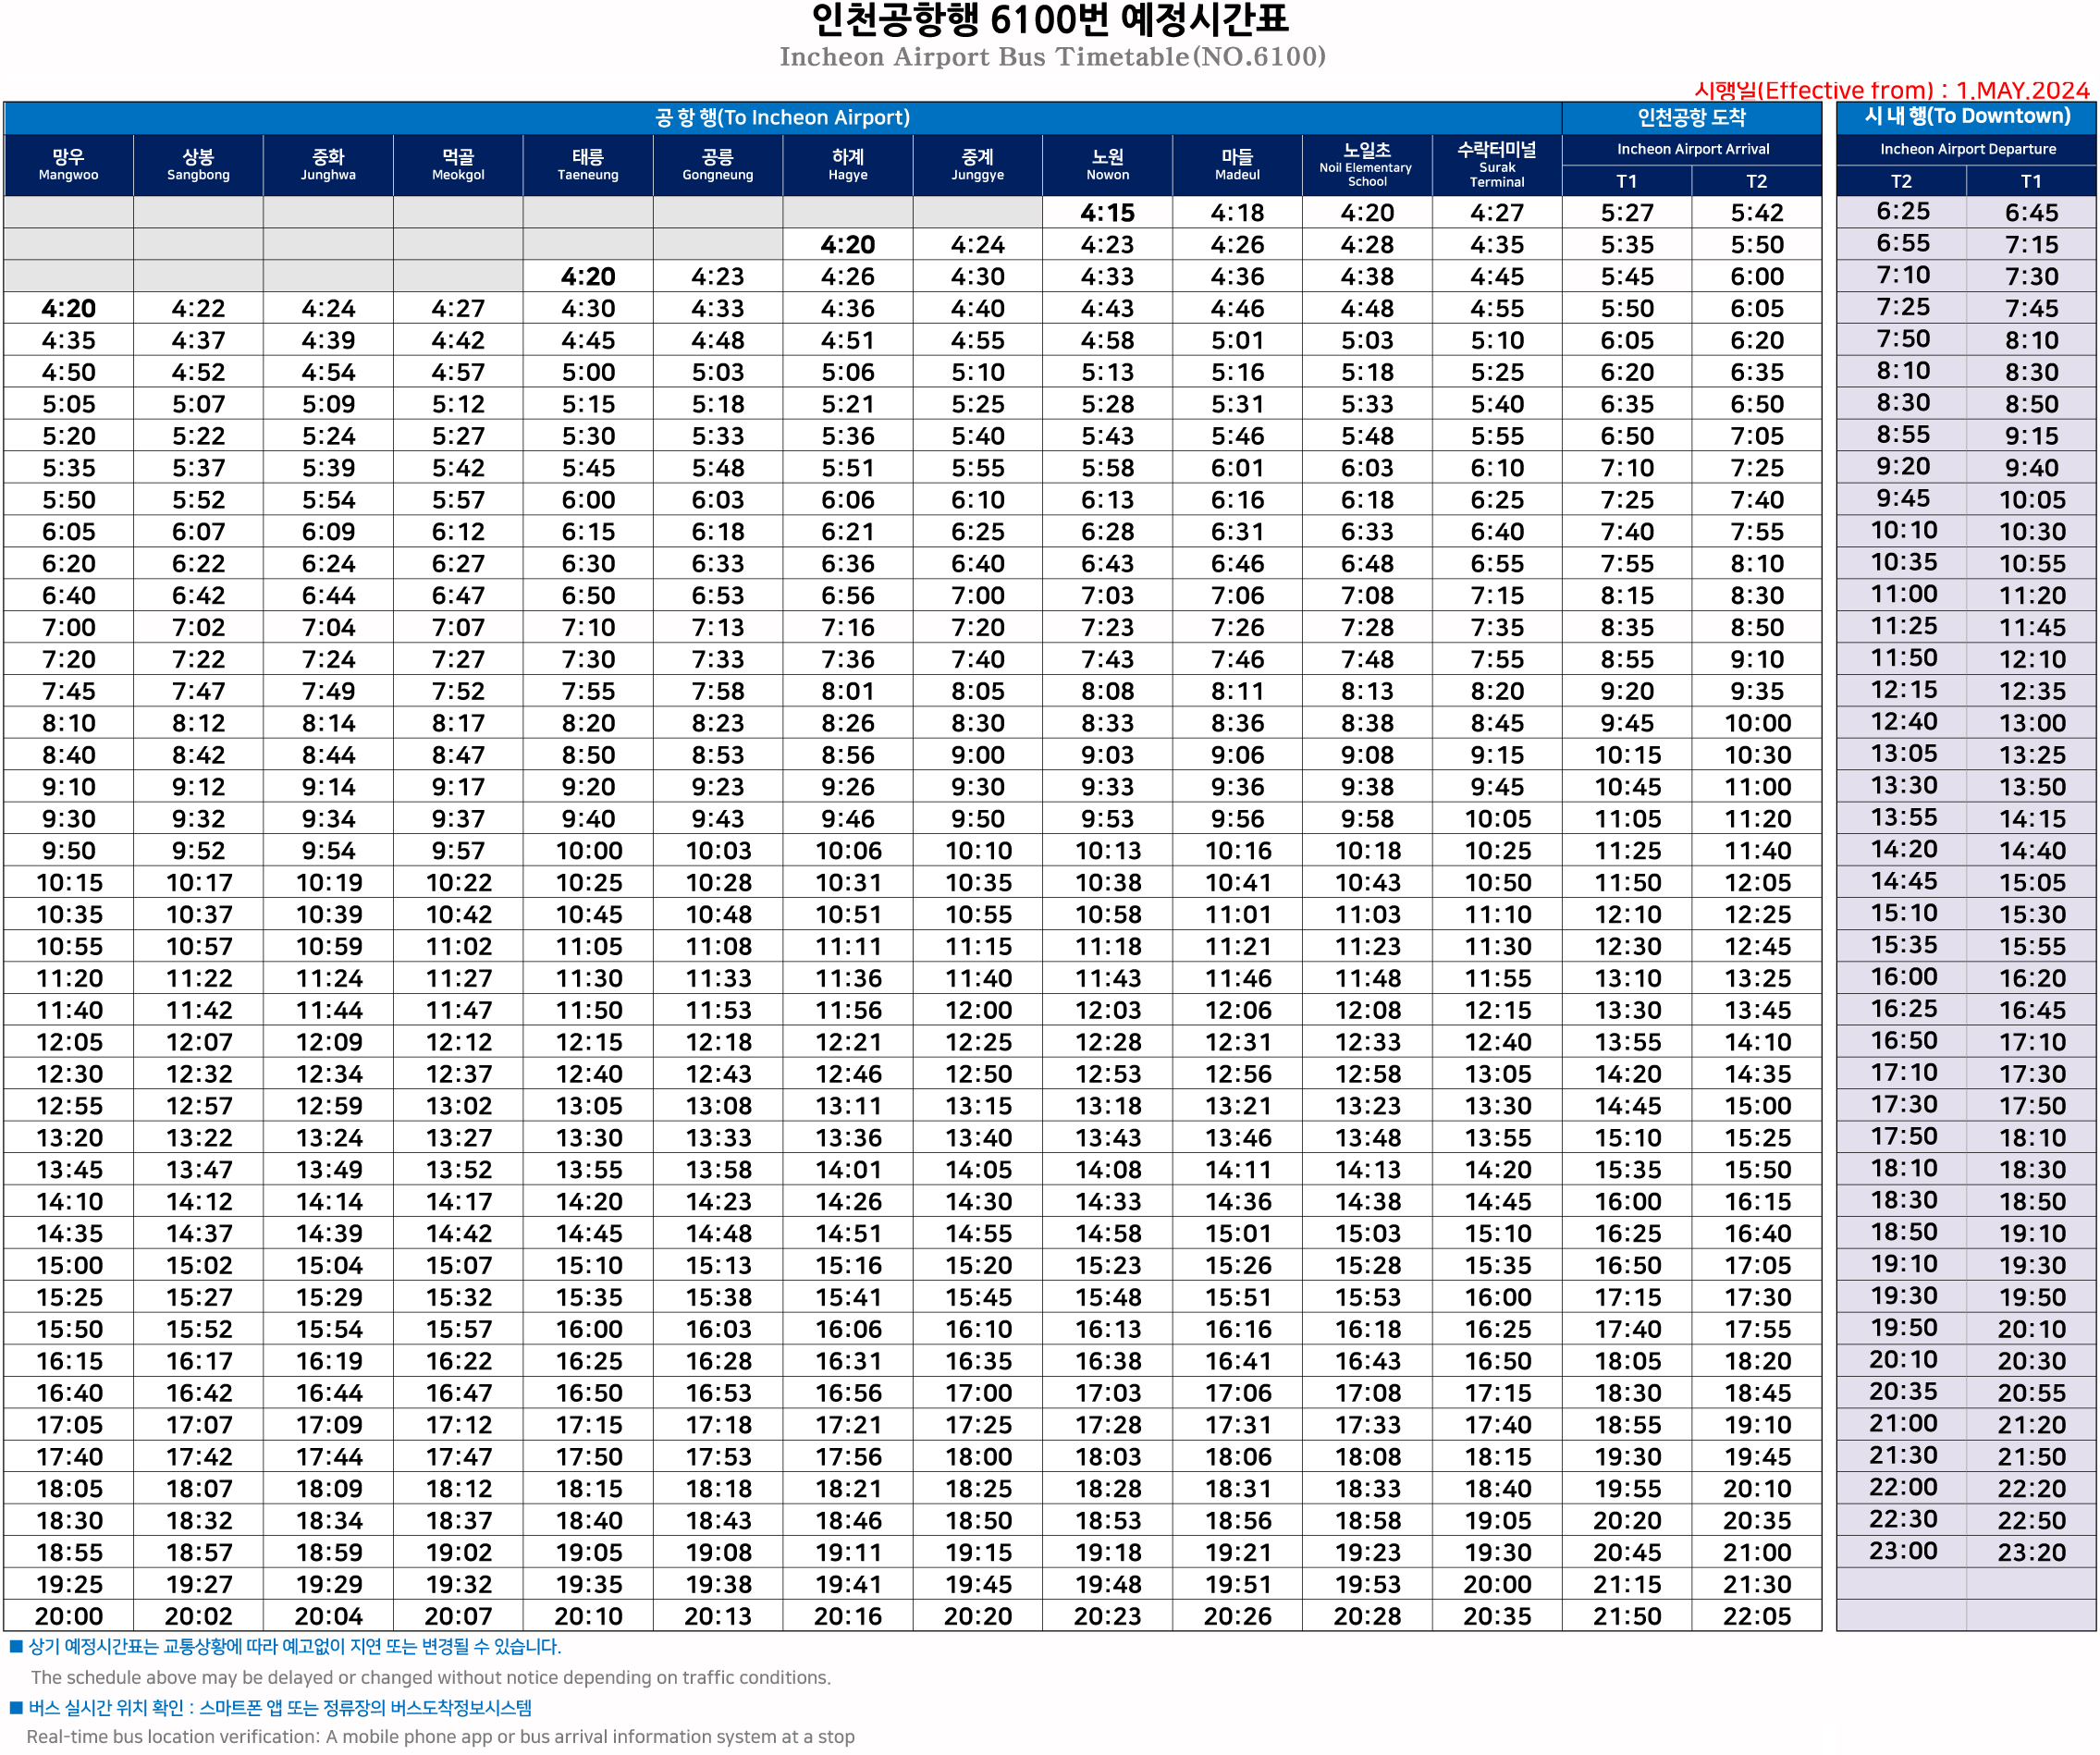Click 20:26 in the Madeul column

(1237, 1617)
